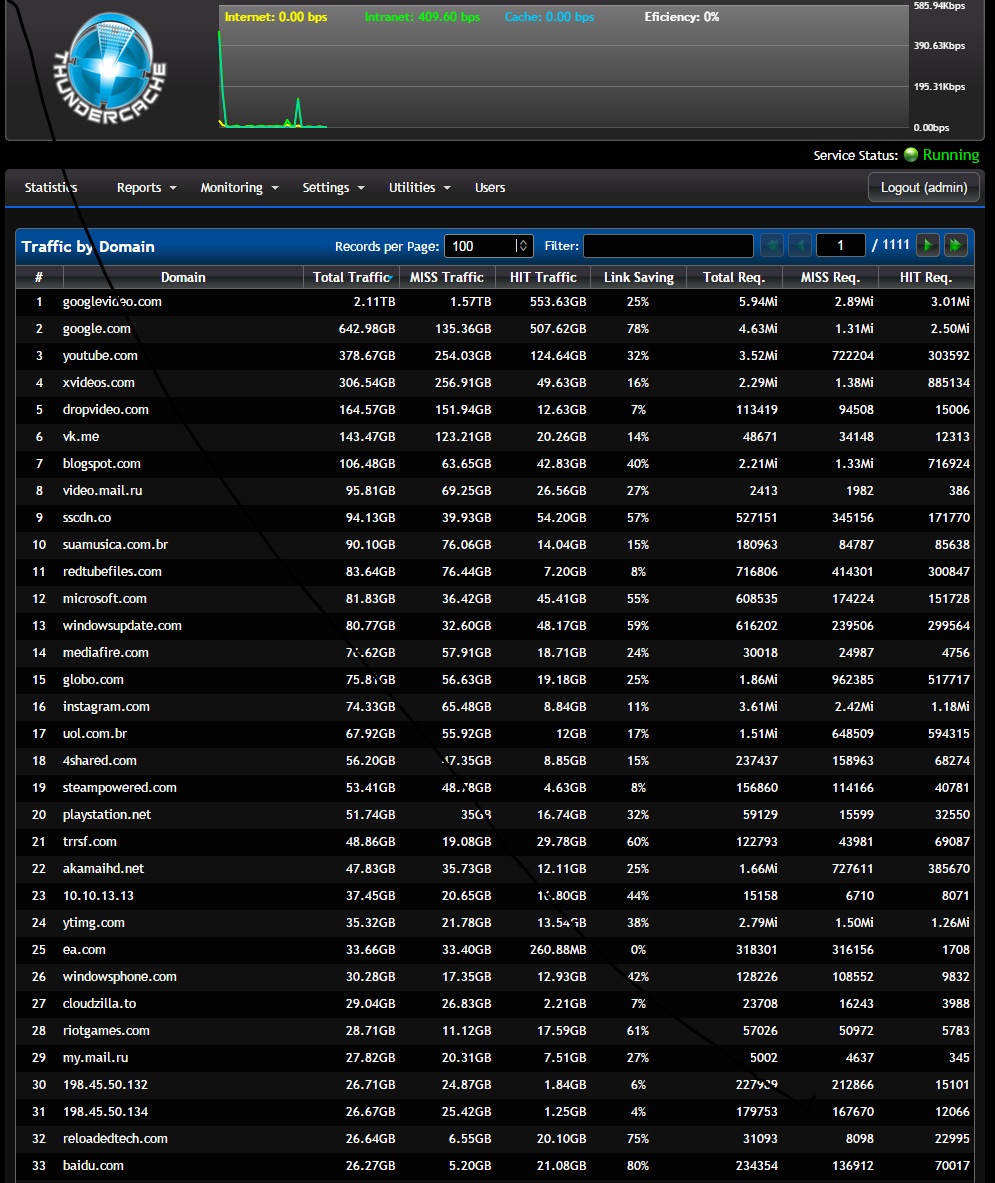
Task: Expand the Utilities dropdown menu
Action: coord(419,188)
